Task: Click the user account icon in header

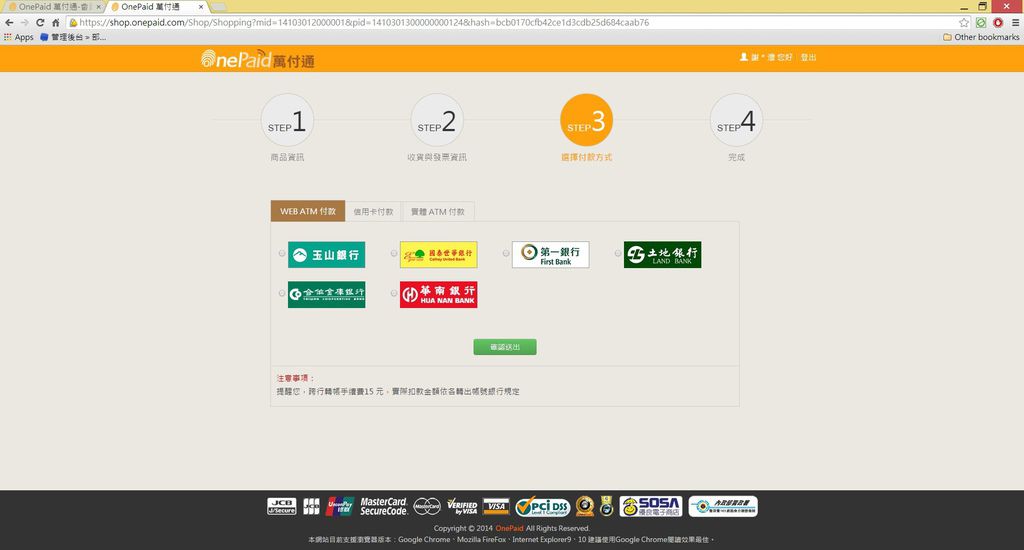Action: 743,57
